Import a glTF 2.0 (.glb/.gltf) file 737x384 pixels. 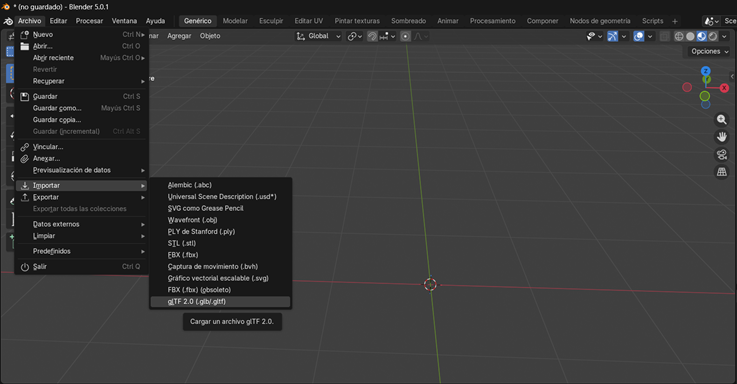(220, 302)
